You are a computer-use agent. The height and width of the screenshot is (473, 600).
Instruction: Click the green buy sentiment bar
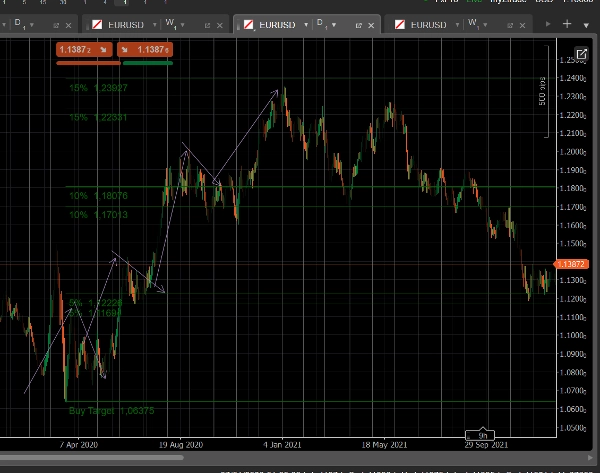[x=148, y=63]
